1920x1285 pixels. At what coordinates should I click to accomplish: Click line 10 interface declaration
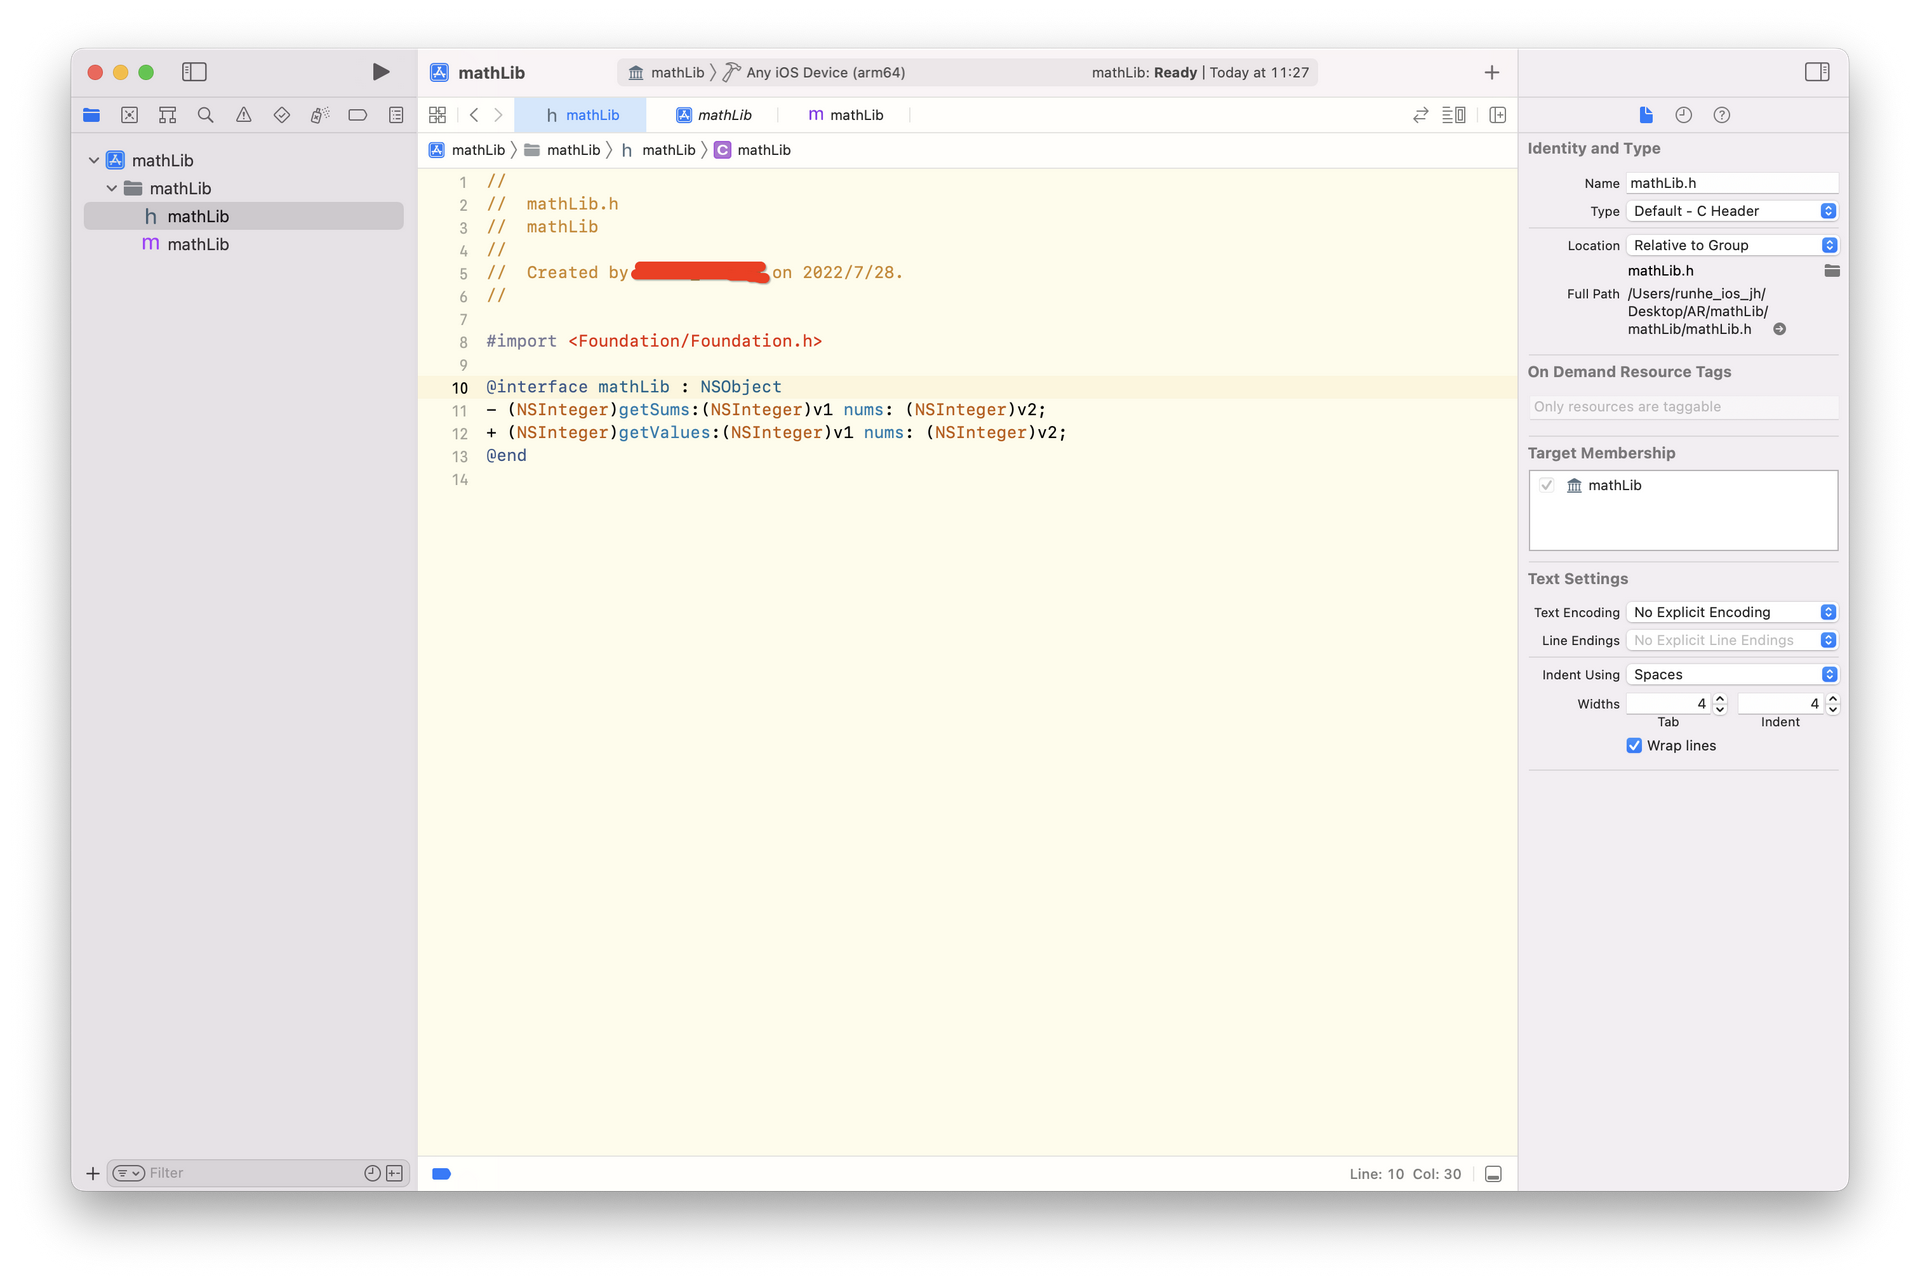[x=634, y=387]
